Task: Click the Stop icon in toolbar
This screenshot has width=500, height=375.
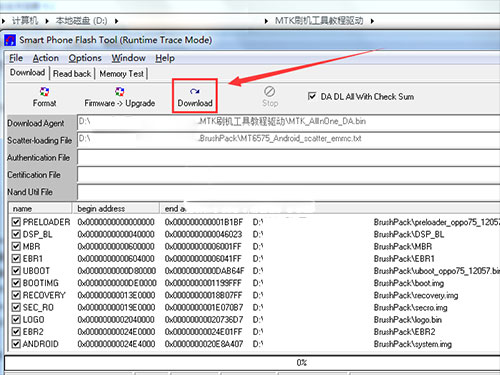Action: tap(269, 91)
